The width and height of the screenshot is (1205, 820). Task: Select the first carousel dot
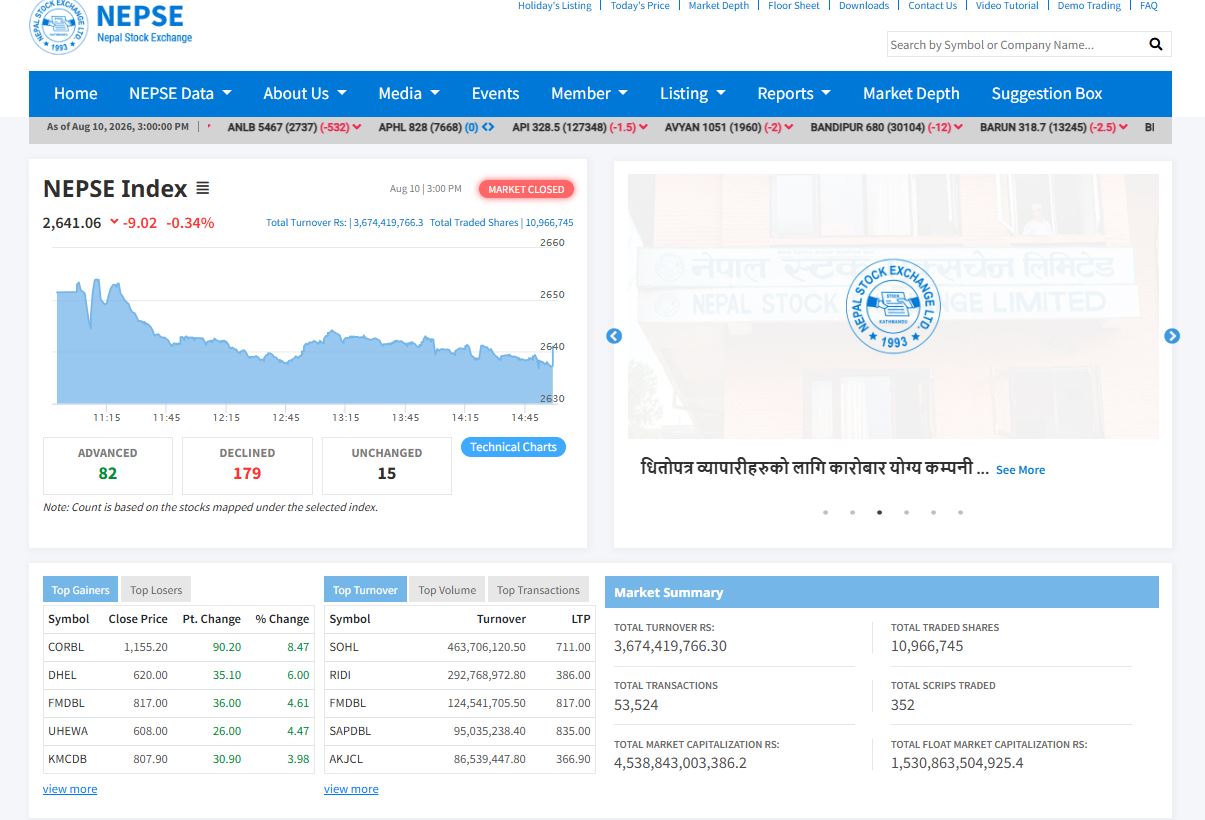(825, 512)
